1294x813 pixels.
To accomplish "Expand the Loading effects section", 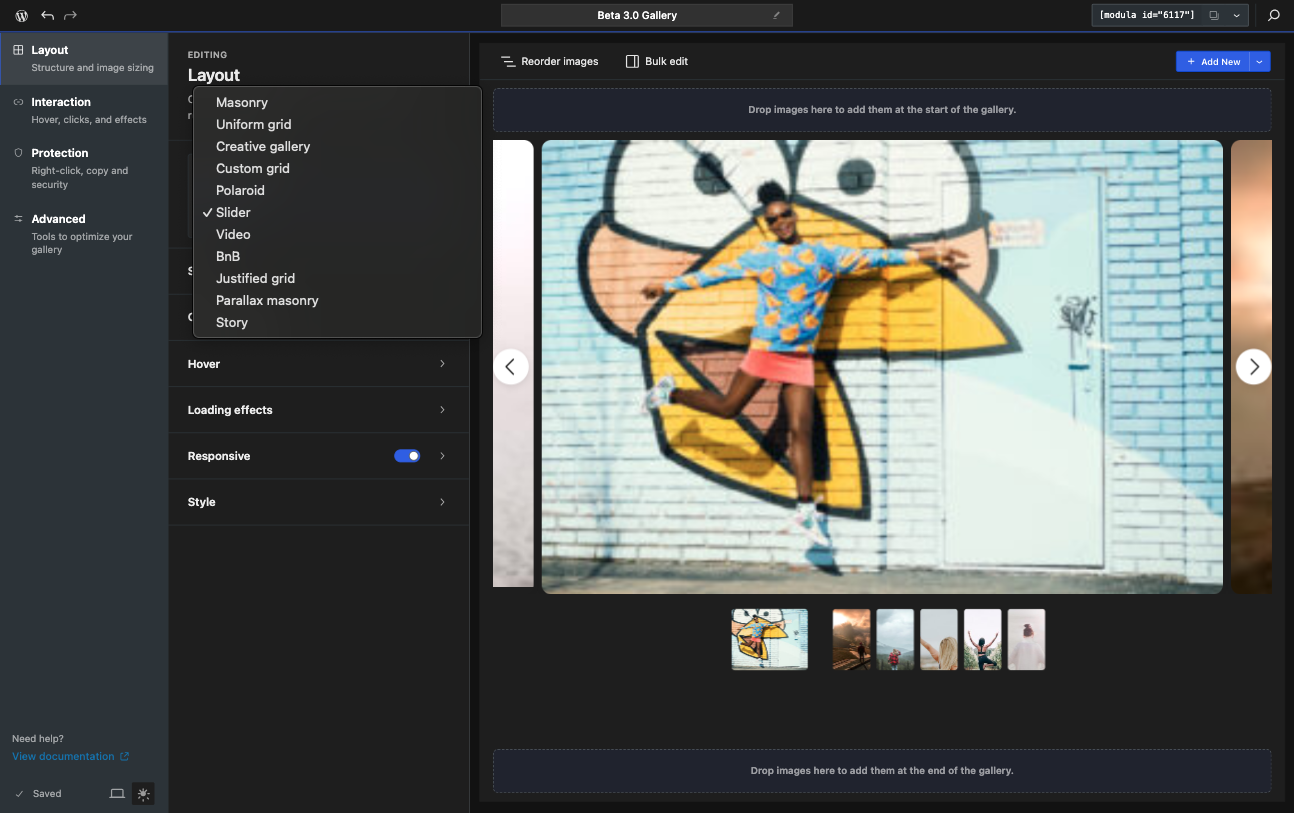I will [318, 410].
